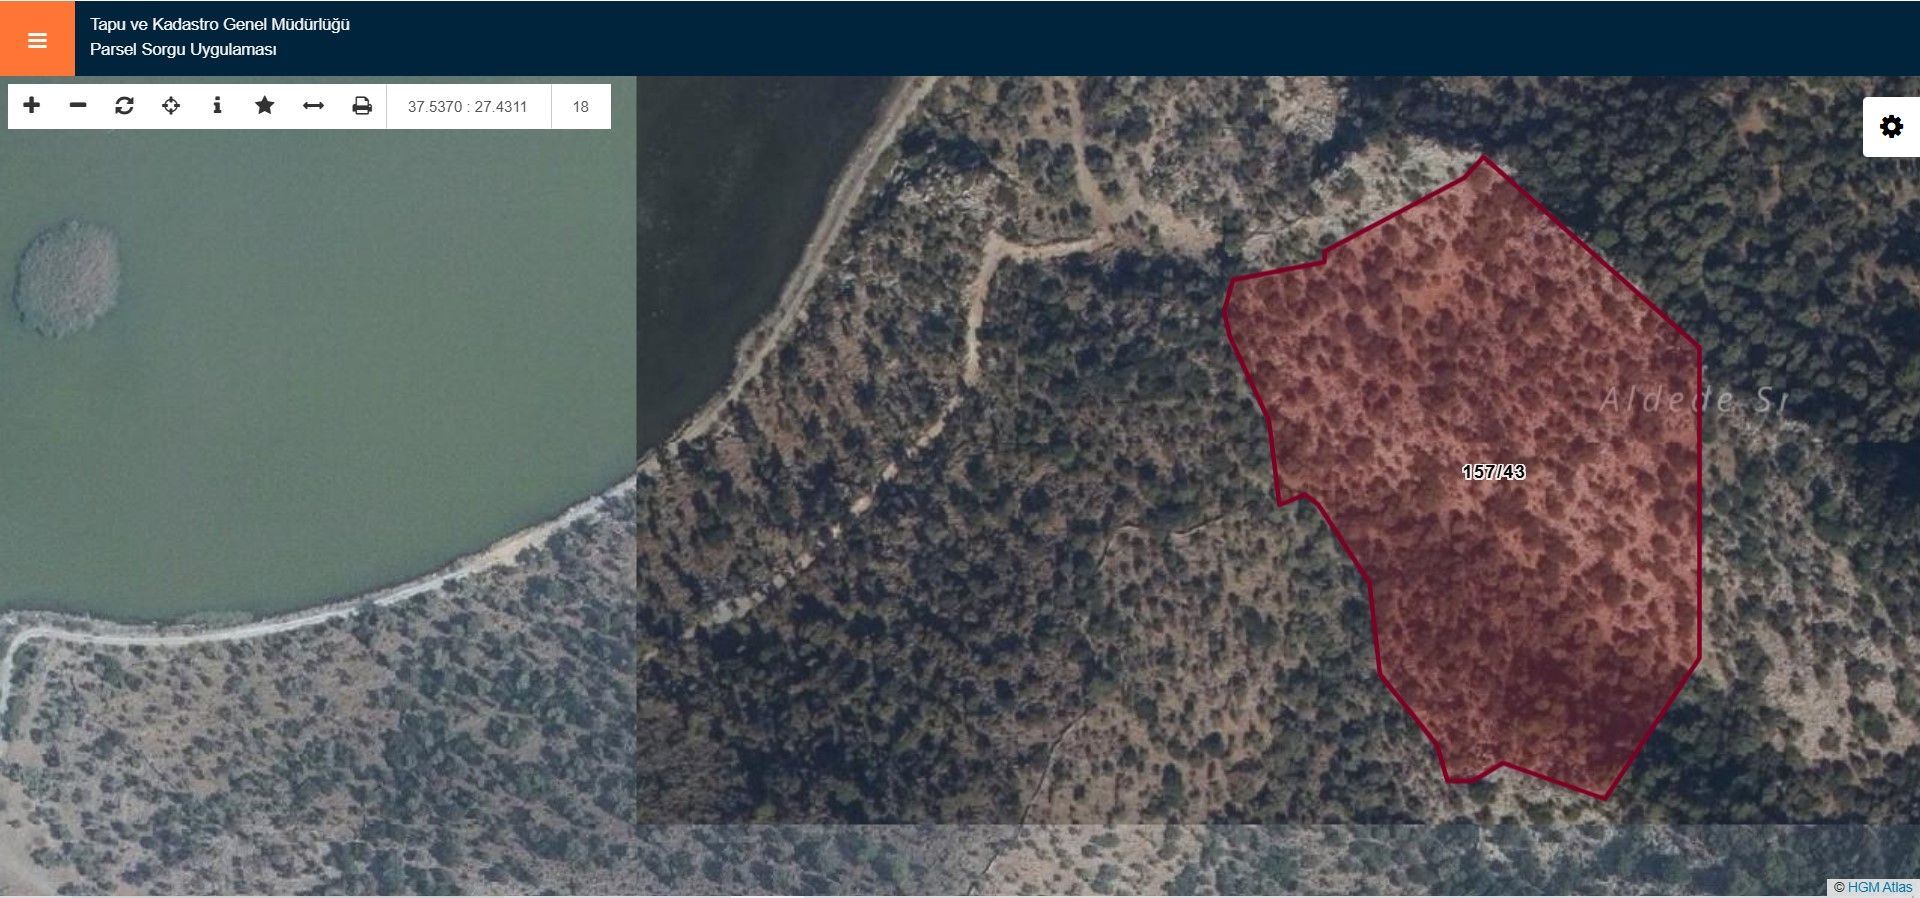Activate the locate crosshair tool

pos(171,105)
